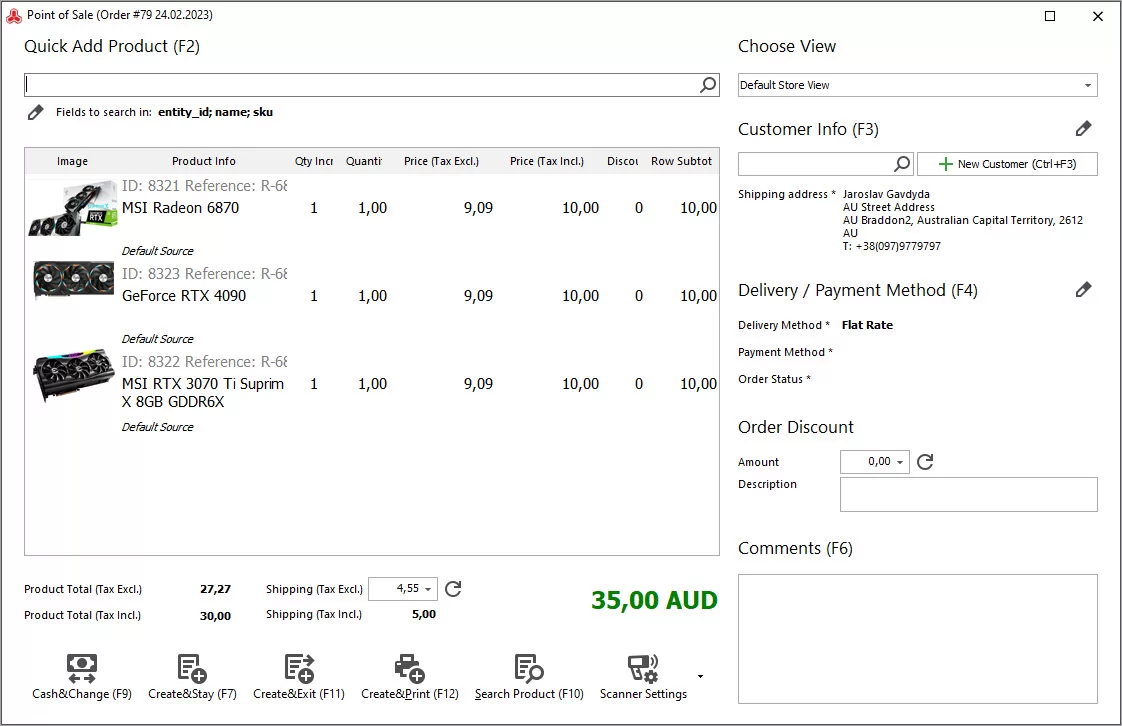Click the Quick Add Product search magnifier icon

(x=708, y=85)
